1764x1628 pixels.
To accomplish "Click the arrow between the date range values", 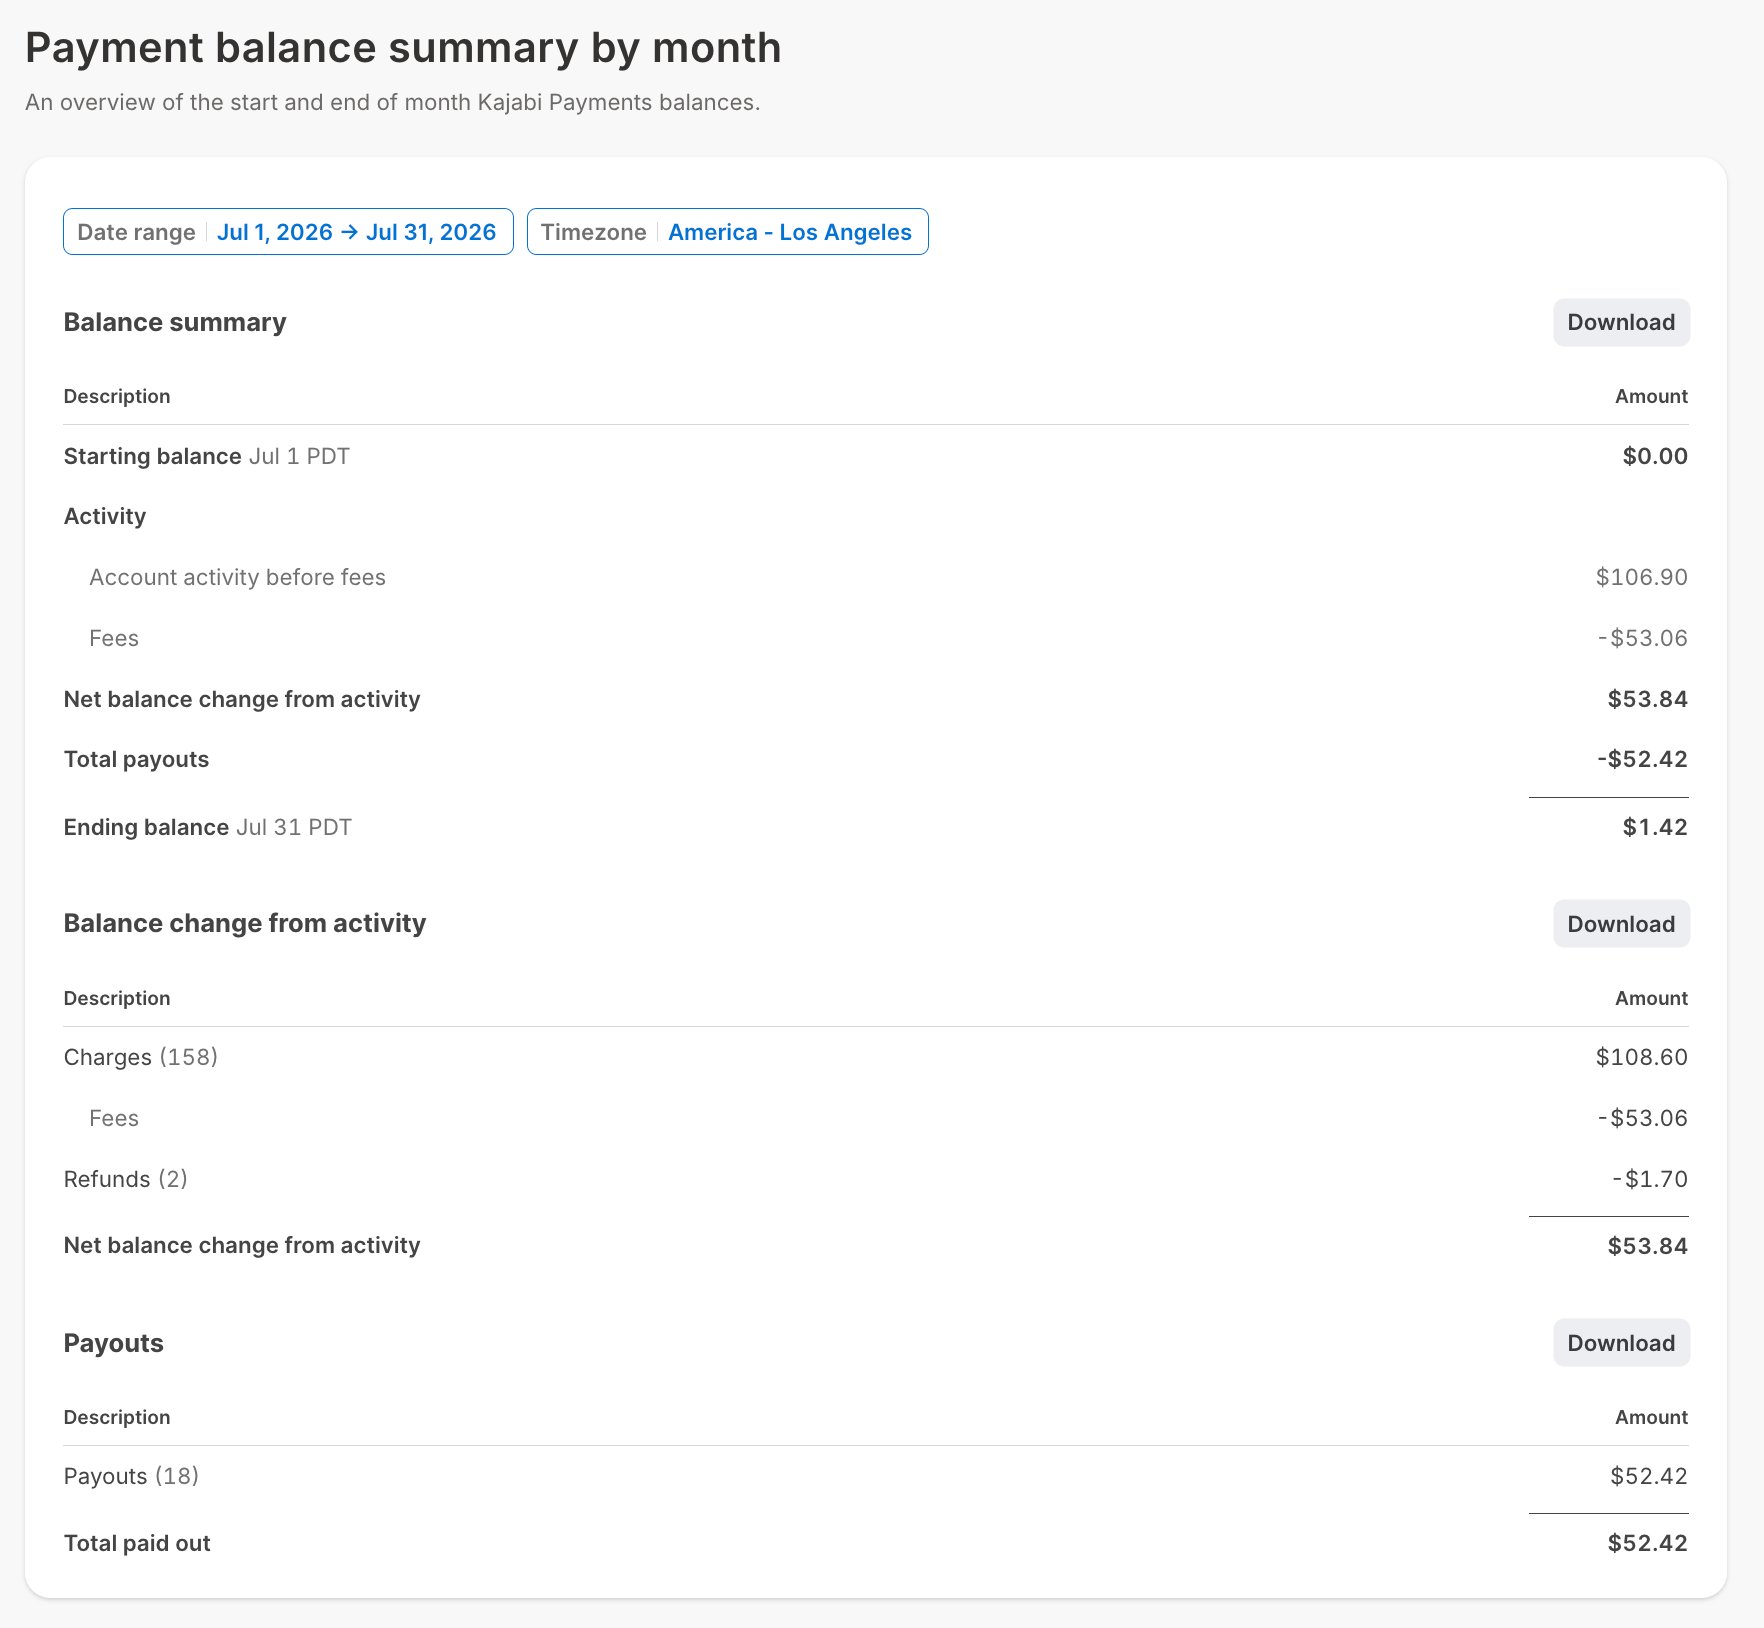I will coord(349,232).
